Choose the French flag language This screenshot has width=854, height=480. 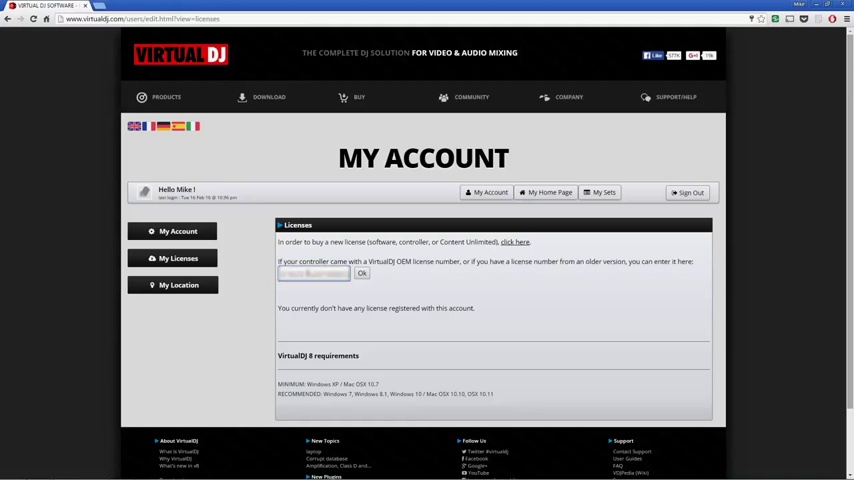pyautogui.click(x=149, y=126)
